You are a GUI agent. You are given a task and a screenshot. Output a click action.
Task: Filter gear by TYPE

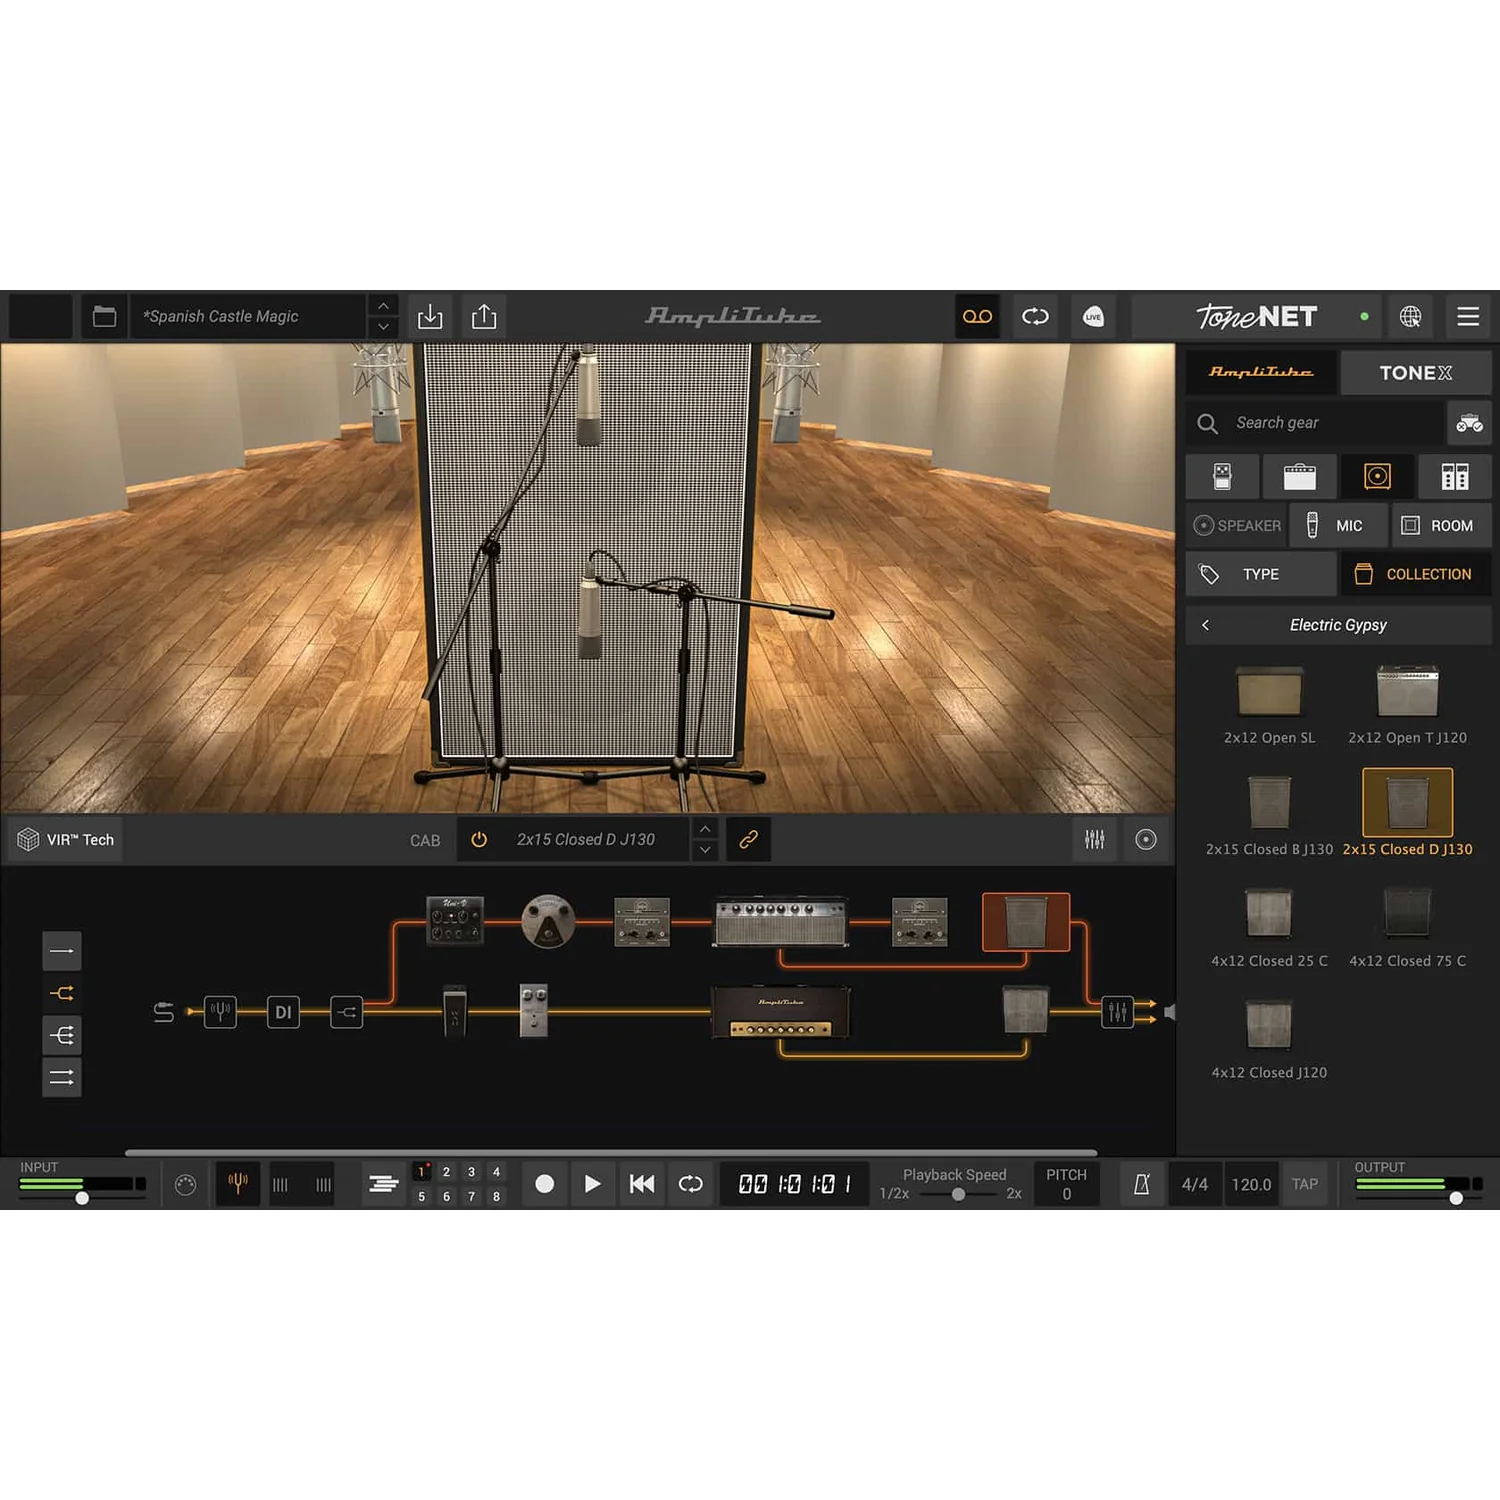click(x=1261, y=574)
